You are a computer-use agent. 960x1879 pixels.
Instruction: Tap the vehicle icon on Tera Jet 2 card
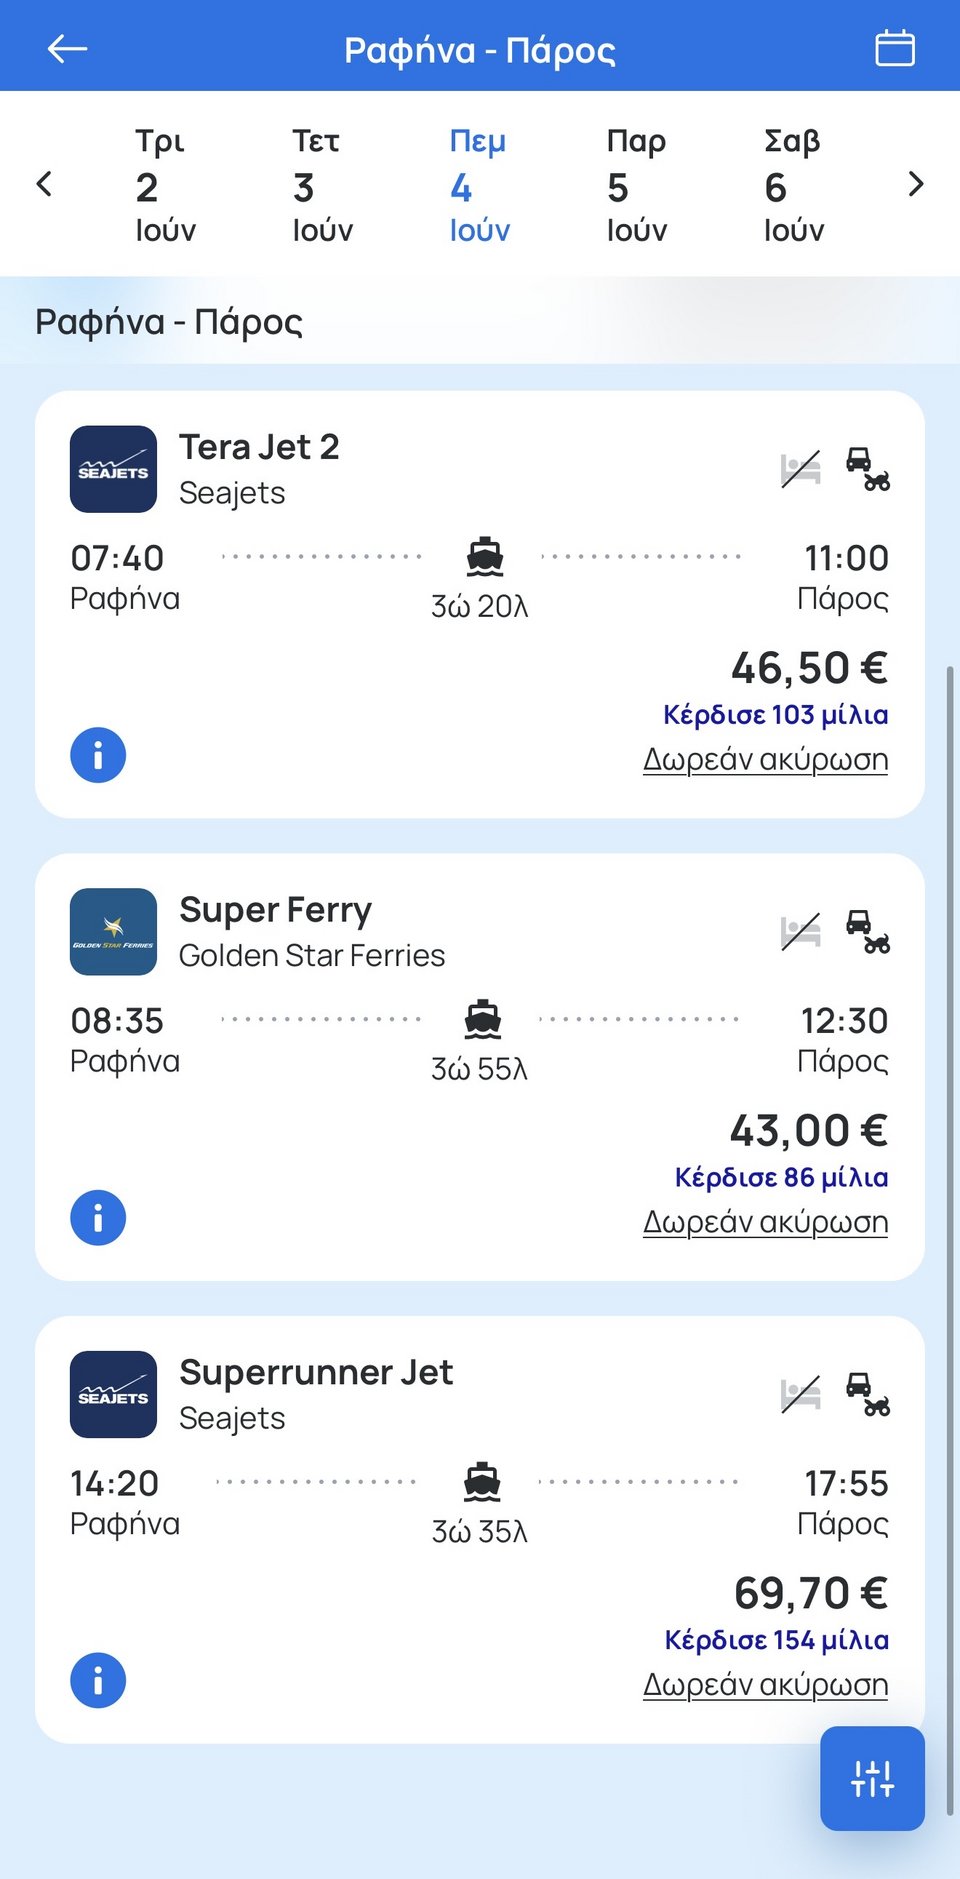pyautogui.click(x=867, y=469)
